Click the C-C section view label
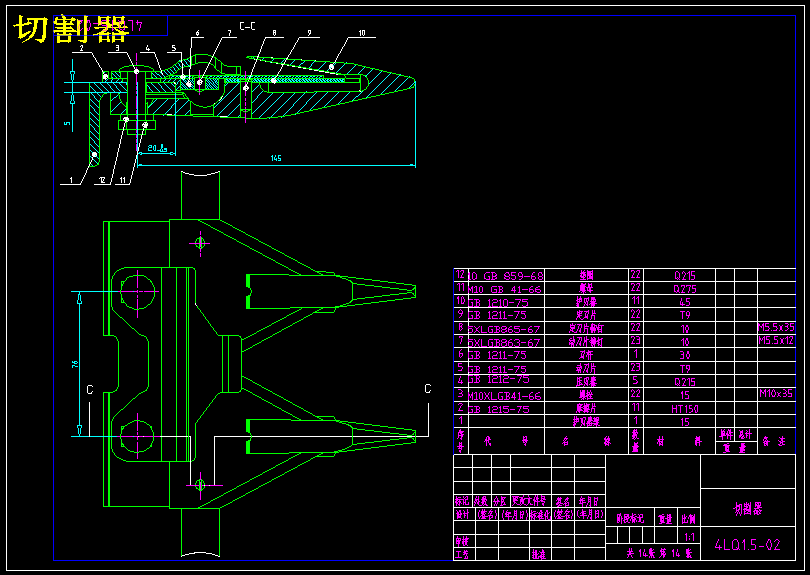Image resolution: width=810 pixels, height=575 pixels. tap(247, 26)
